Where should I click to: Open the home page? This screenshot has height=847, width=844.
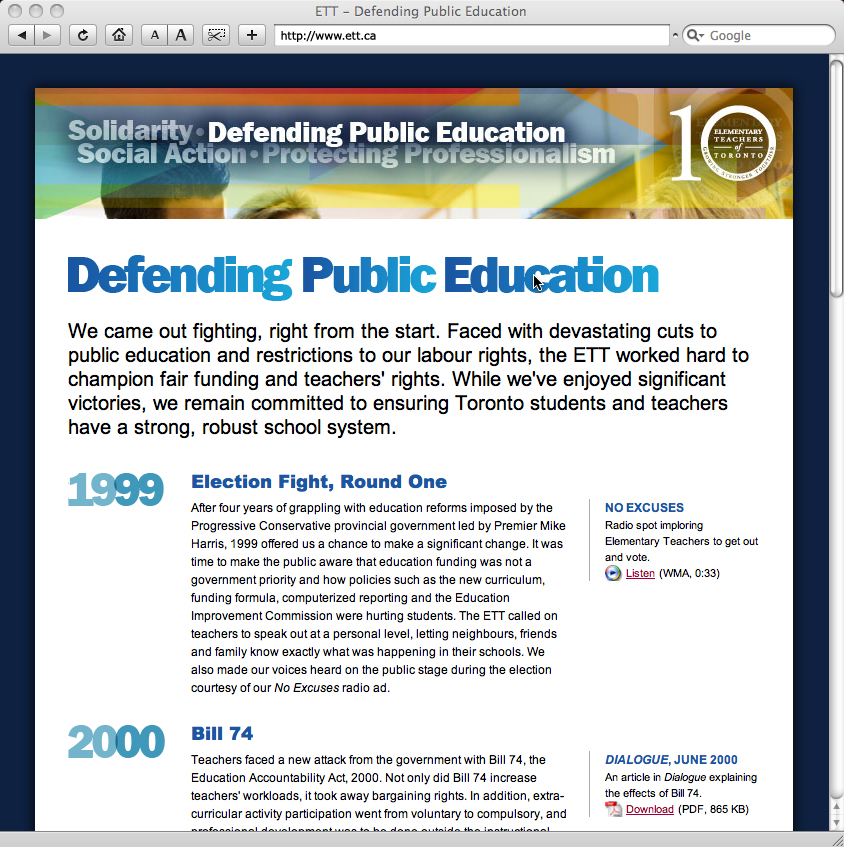coord(119,36)
